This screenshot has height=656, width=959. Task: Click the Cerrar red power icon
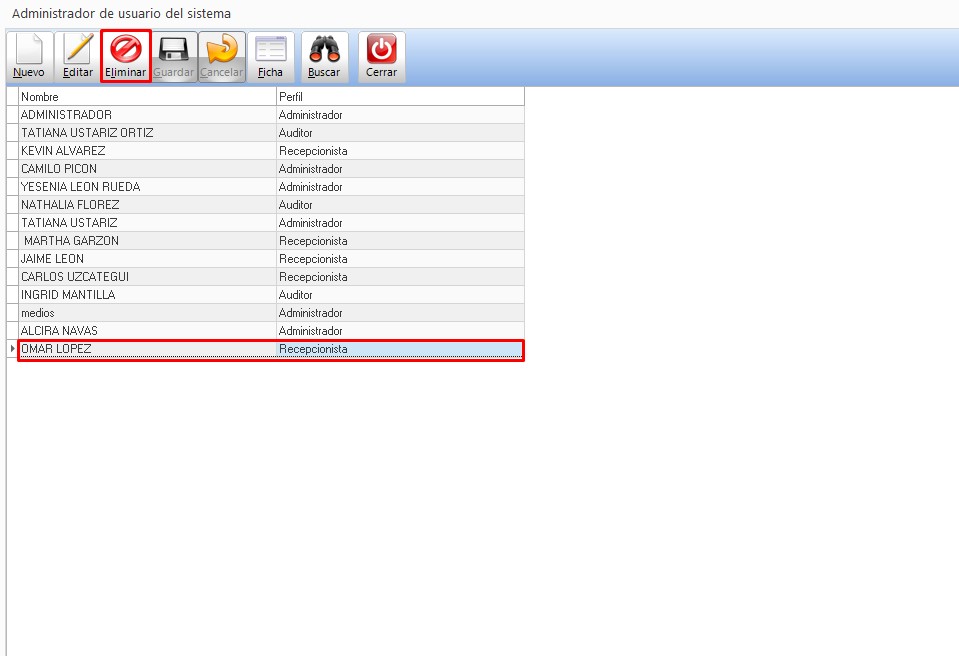point(381,50)
